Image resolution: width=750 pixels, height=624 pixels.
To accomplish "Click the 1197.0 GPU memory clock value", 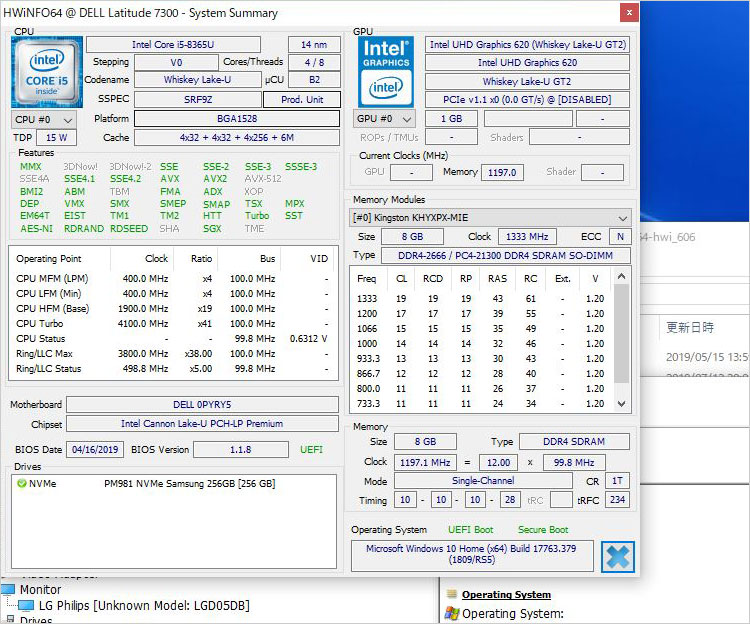I will point(502,172).
